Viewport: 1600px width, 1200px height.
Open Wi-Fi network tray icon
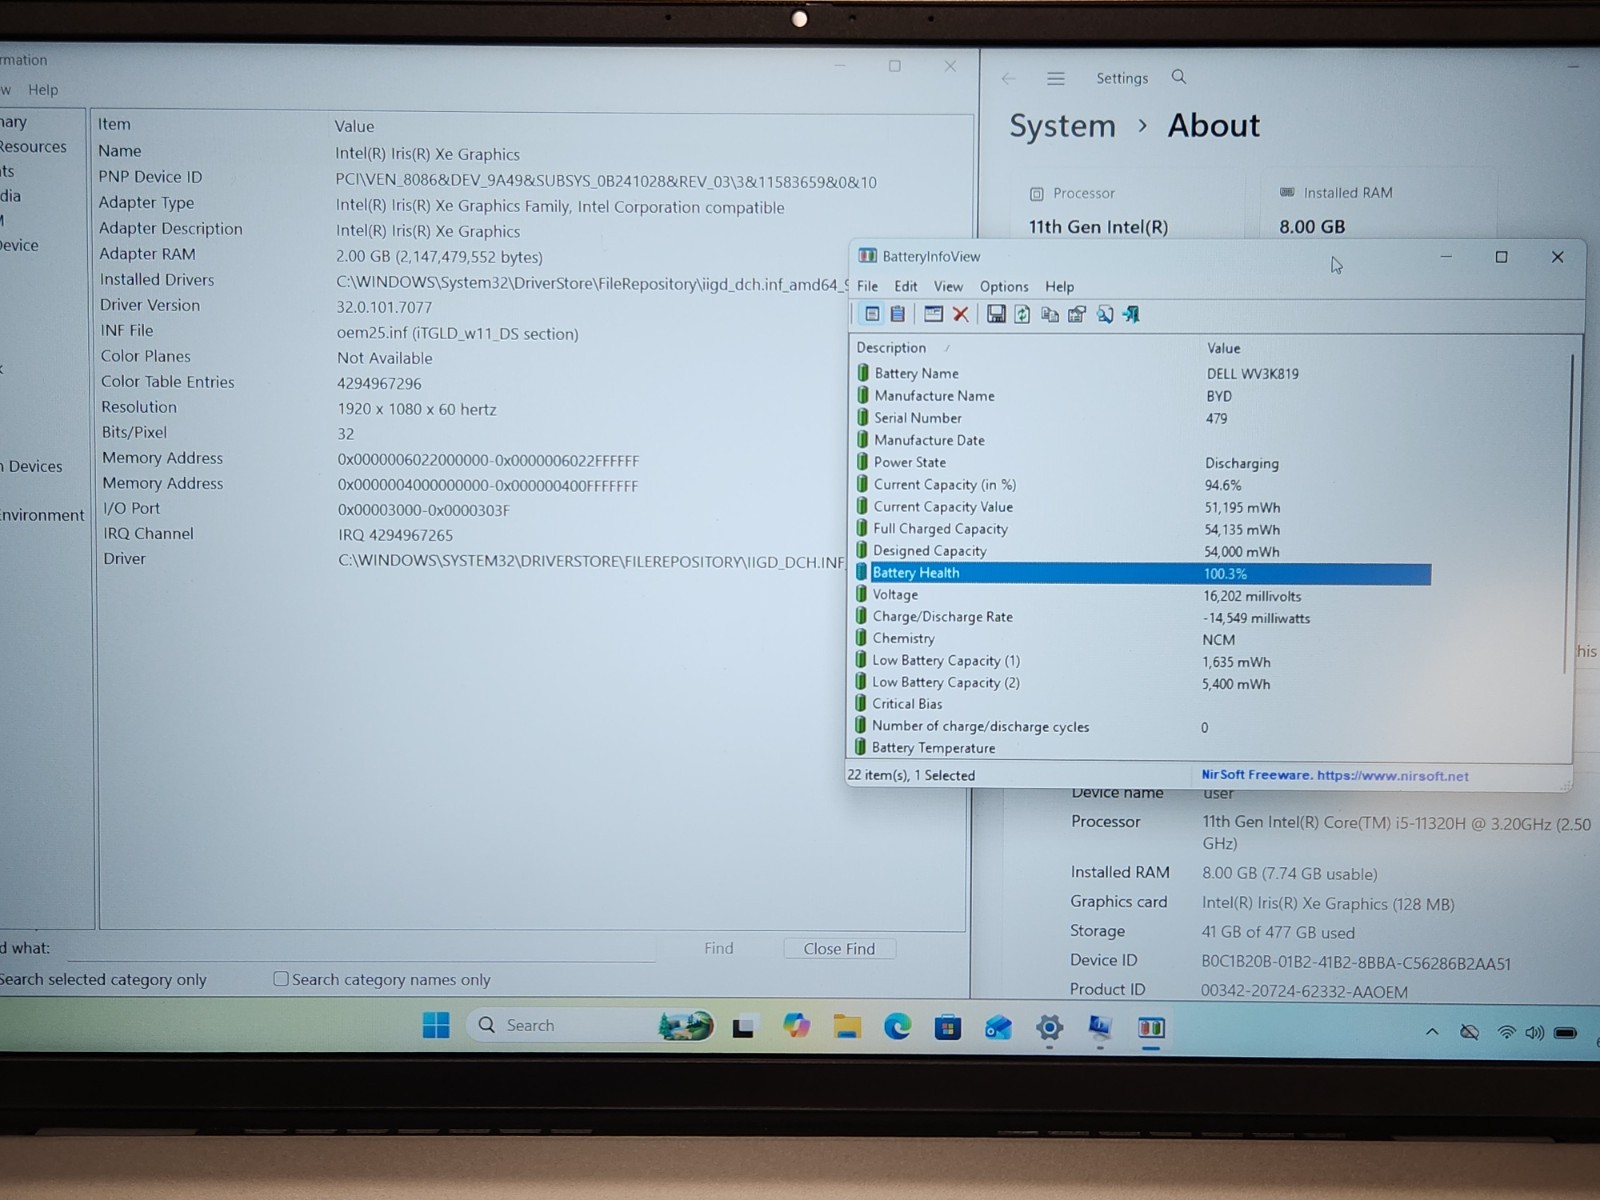point(1506,1032)
